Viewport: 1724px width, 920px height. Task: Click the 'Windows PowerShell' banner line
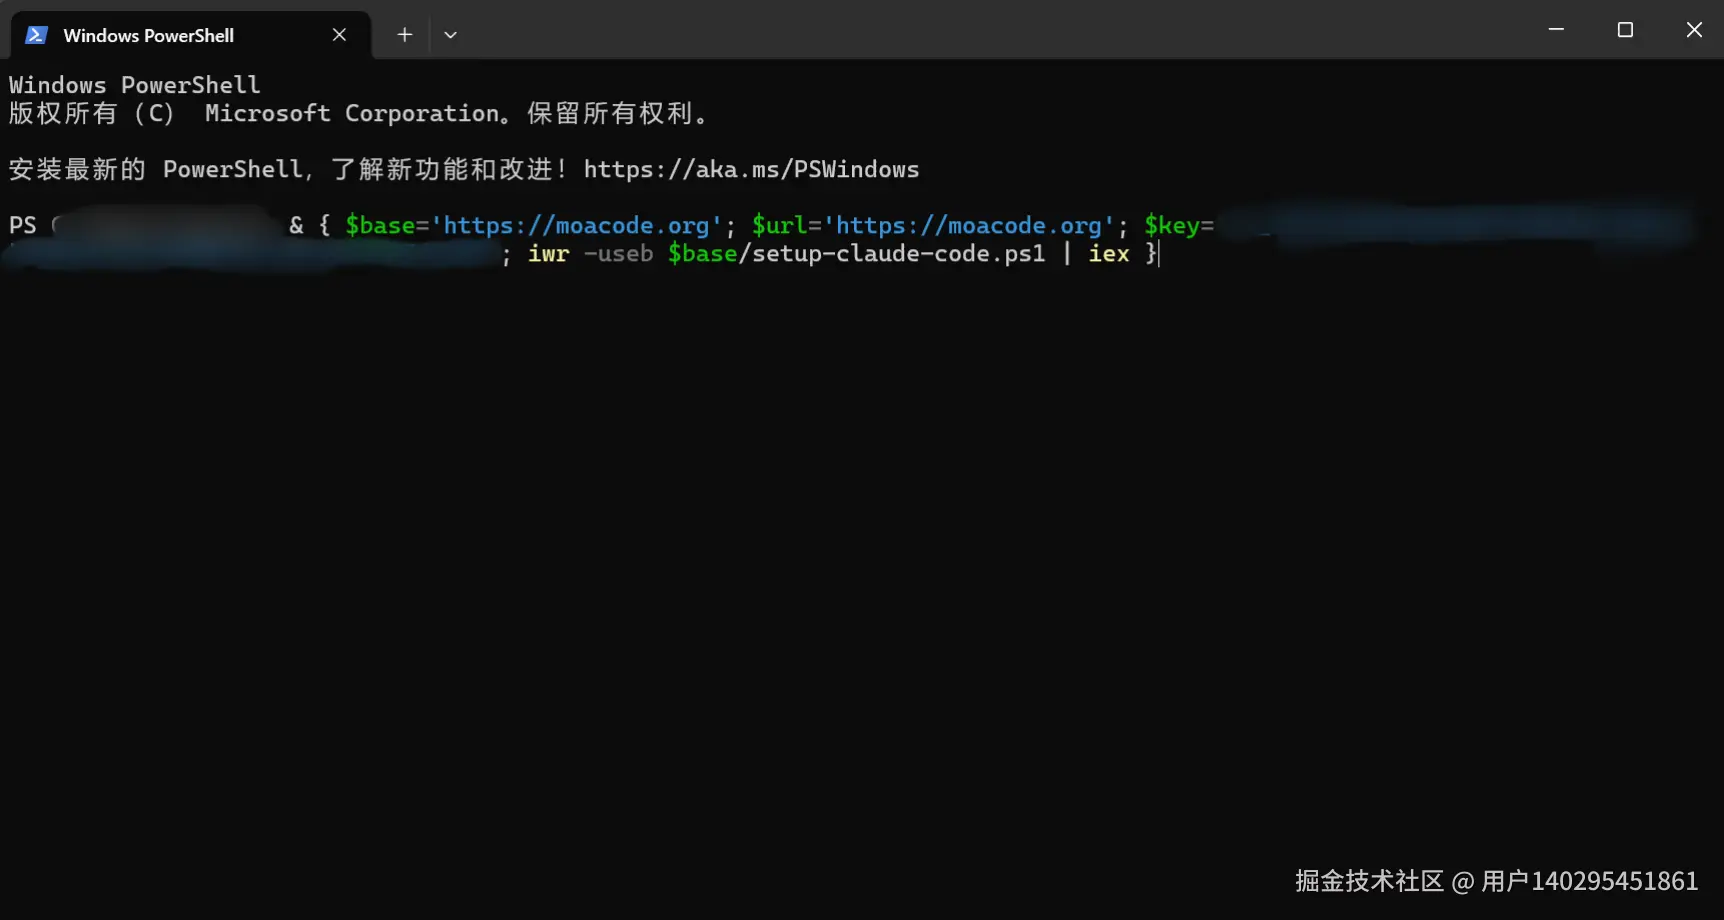pyautogui.click(x=135, y=85)
